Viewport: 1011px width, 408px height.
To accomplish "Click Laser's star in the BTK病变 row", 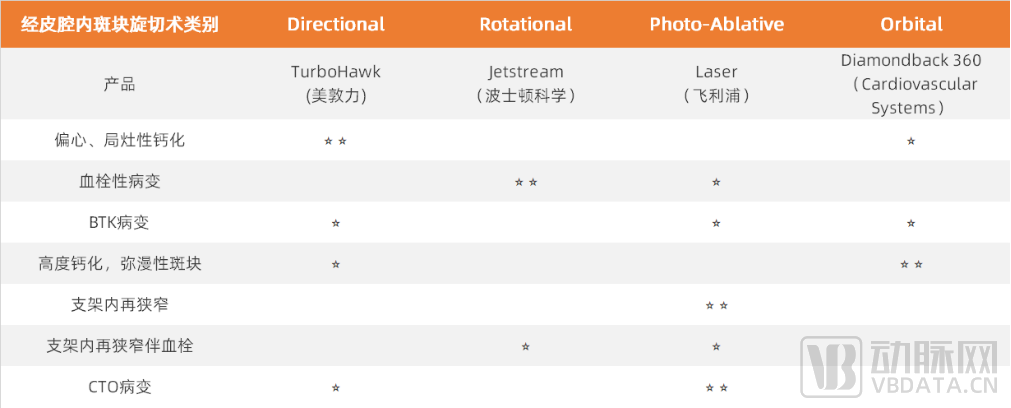I will (716, 223).
